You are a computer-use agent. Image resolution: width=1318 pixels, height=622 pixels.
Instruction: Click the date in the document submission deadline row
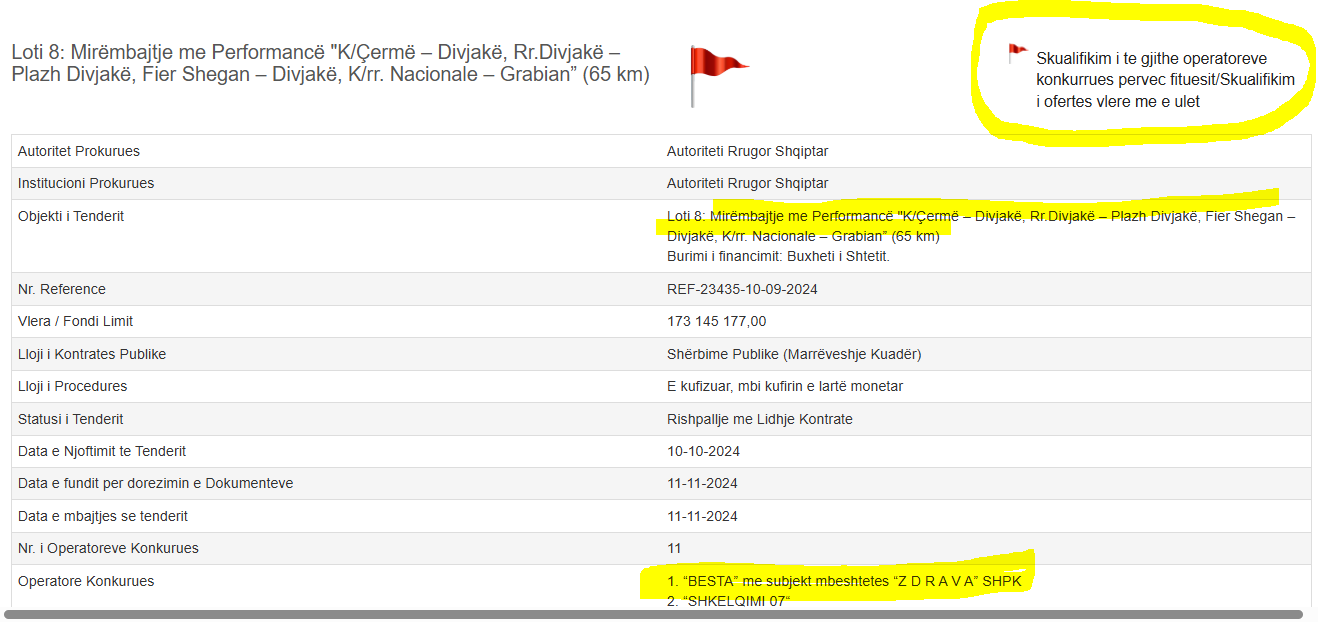[x=702, y=483]
